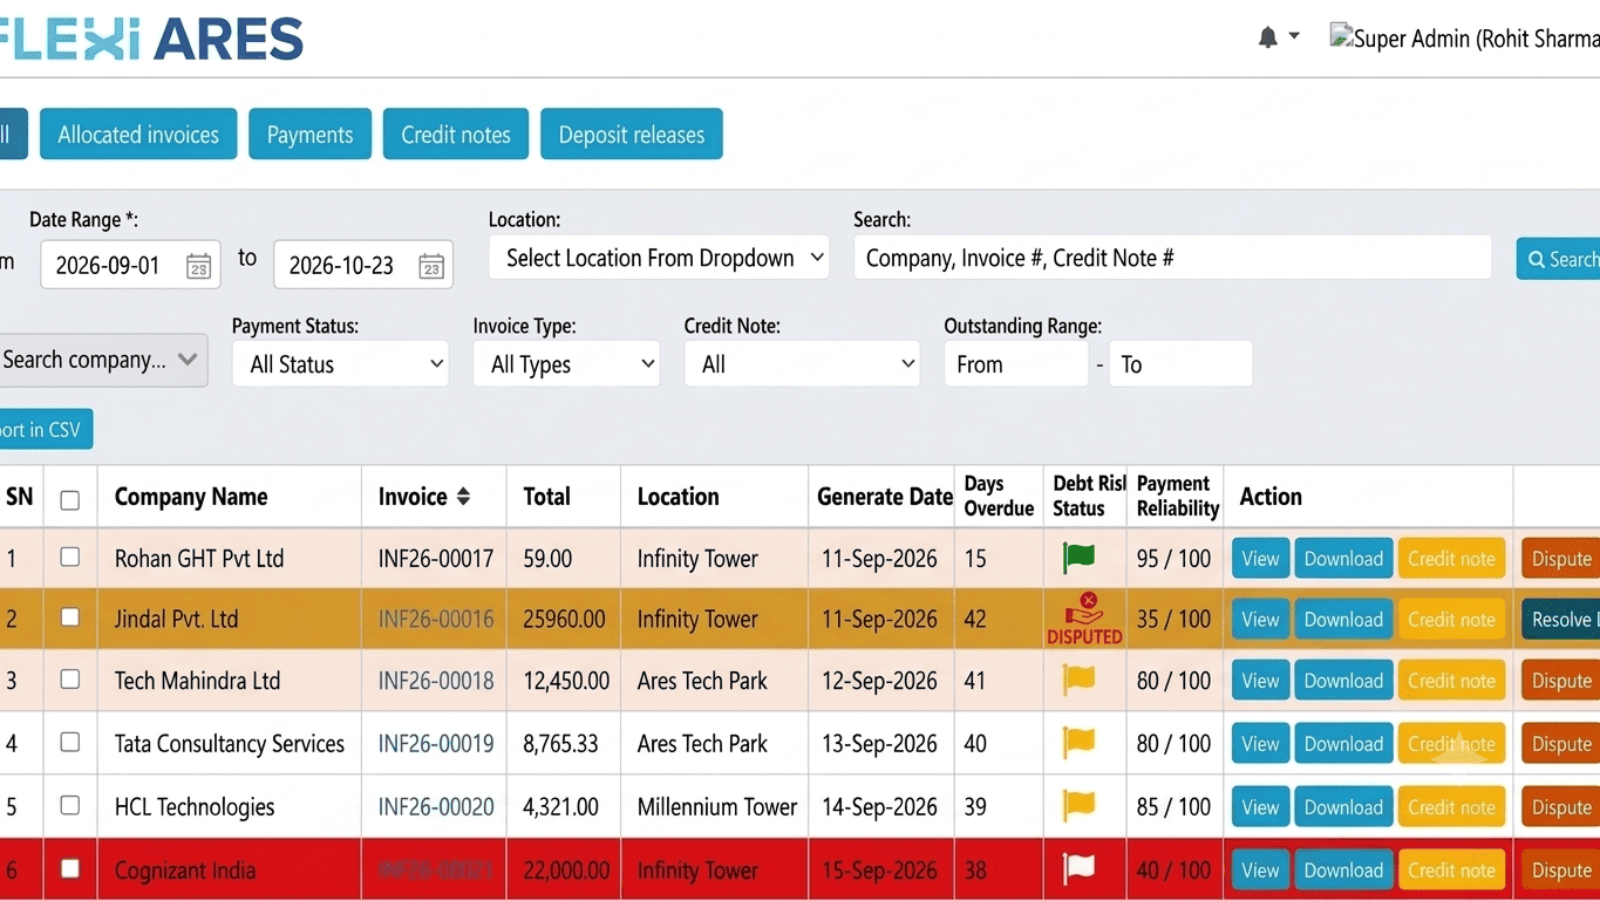This screenshot has width=1600, height=900.
Task: Click the blue Search button
Action: 1558,259
